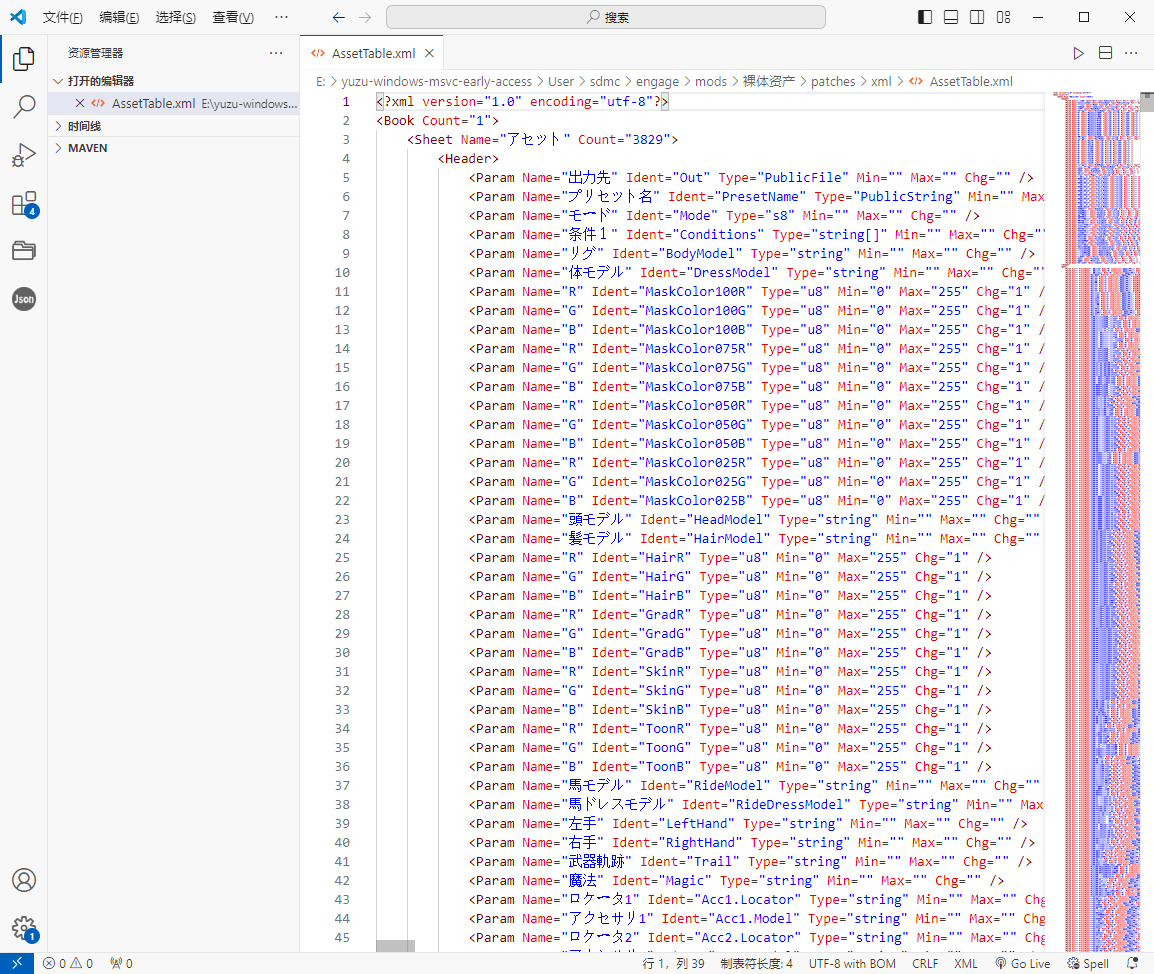Click breadcrumb sdmc folder
The width and height of the screenshot is (1154, 974).
point(605,82)
